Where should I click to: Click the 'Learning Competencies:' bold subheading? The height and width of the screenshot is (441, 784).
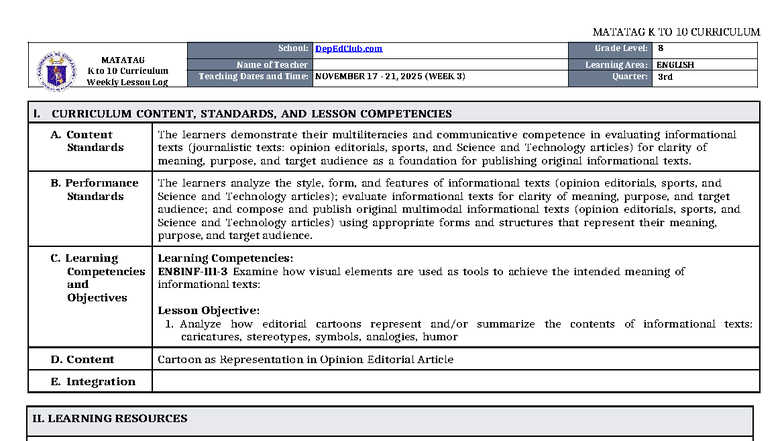(x=226, y=258)
